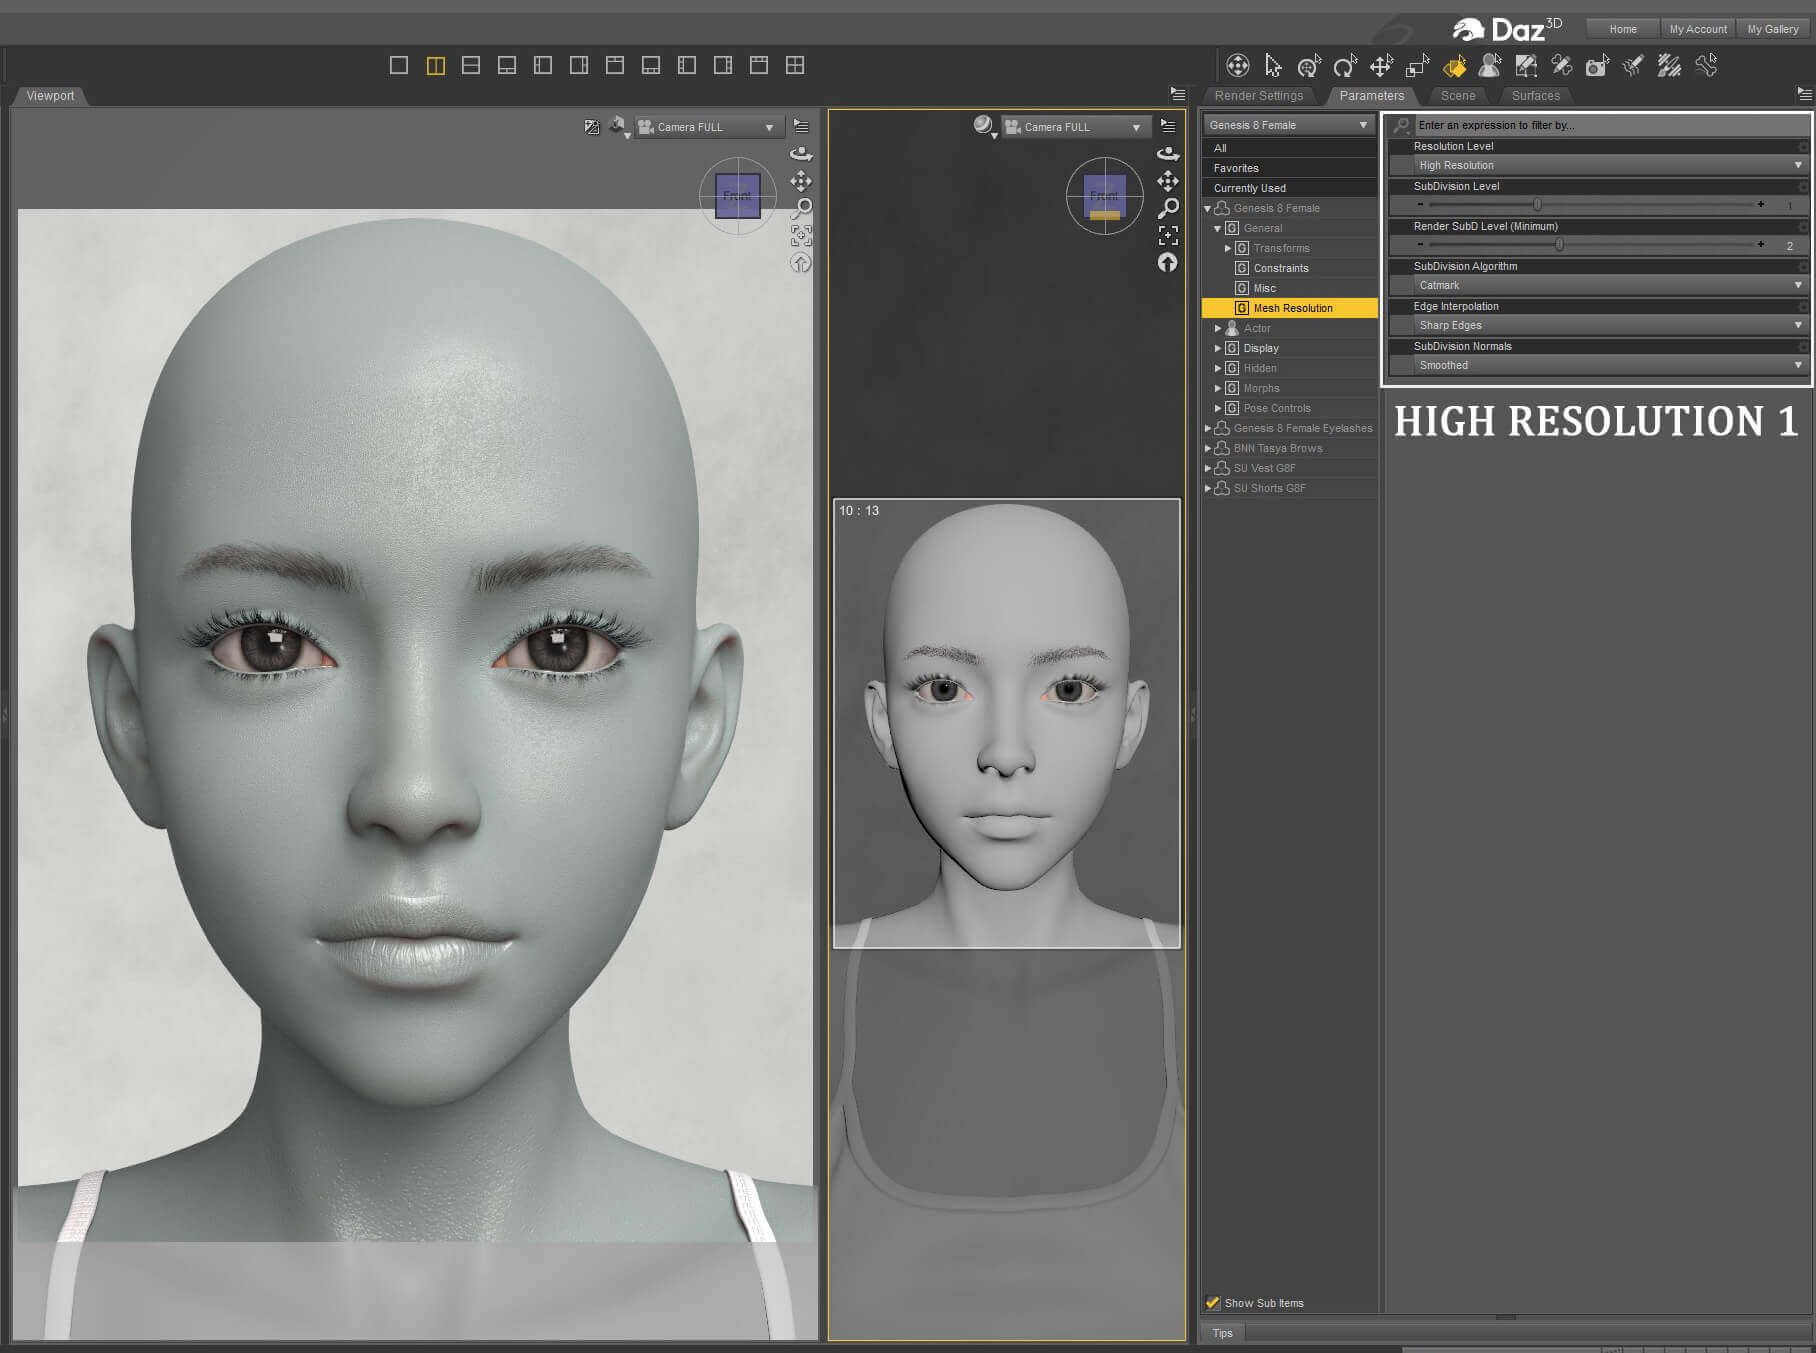
Task: Choose the Node Selection arrow tool
Action: click(x=1273, y=66)
